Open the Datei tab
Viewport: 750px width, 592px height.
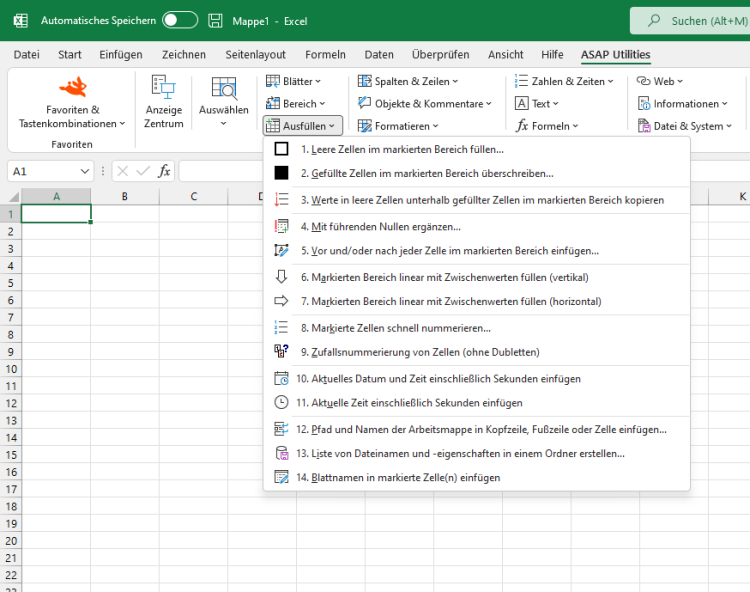[x=26, y=55]
